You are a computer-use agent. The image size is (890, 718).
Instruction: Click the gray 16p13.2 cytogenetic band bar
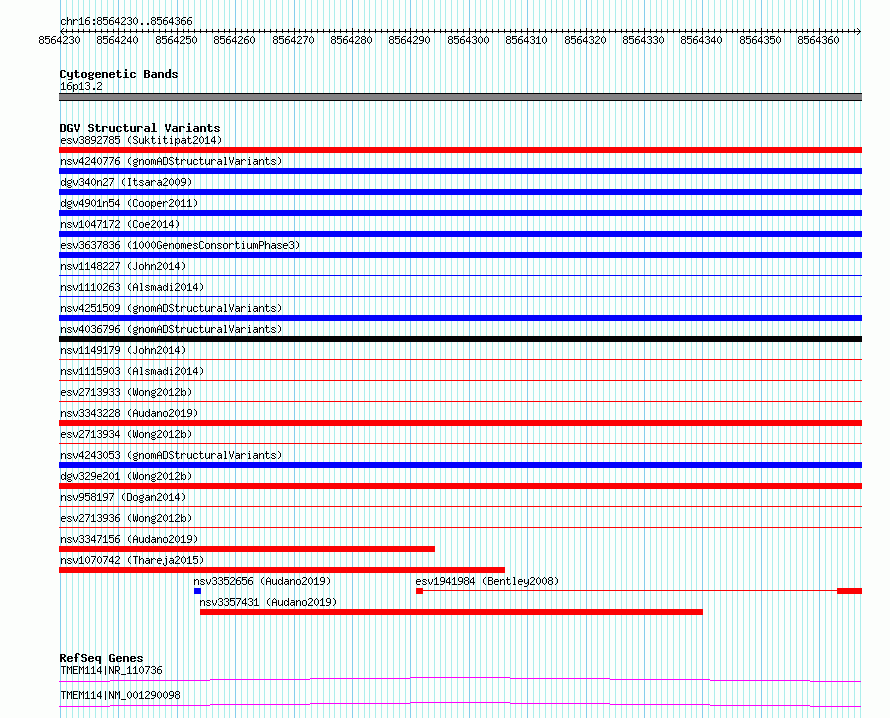tap(460, 97)
